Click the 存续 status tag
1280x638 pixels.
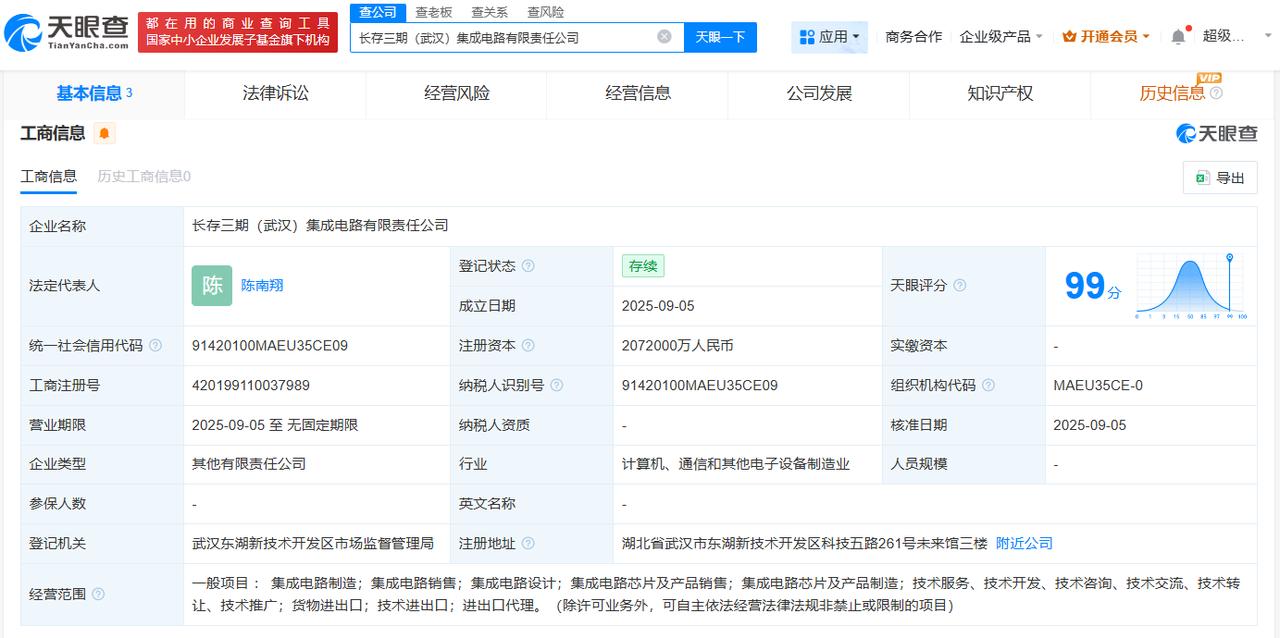point(643,266)
